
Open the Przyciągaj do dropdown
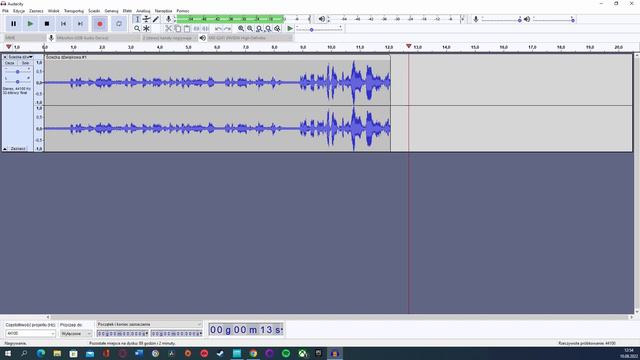coord(76,333)
